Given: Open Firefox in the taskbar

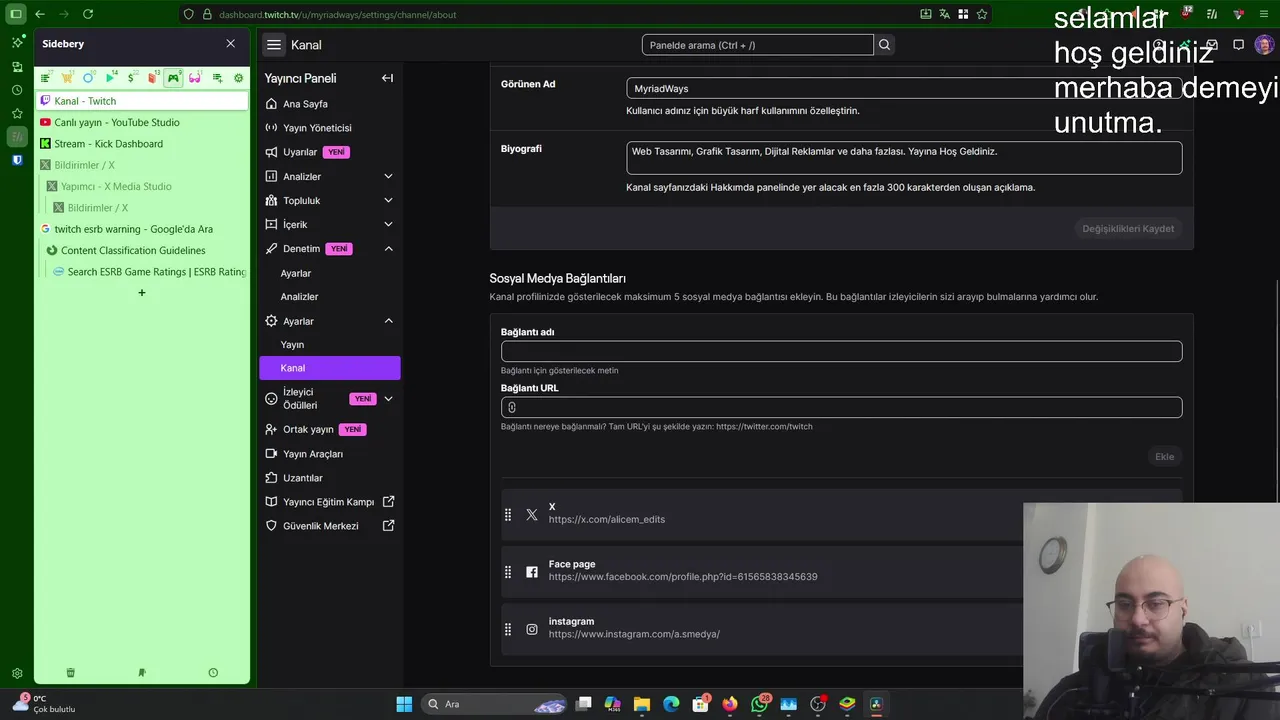Looking at the screenshot, I should tap(730, 704).
